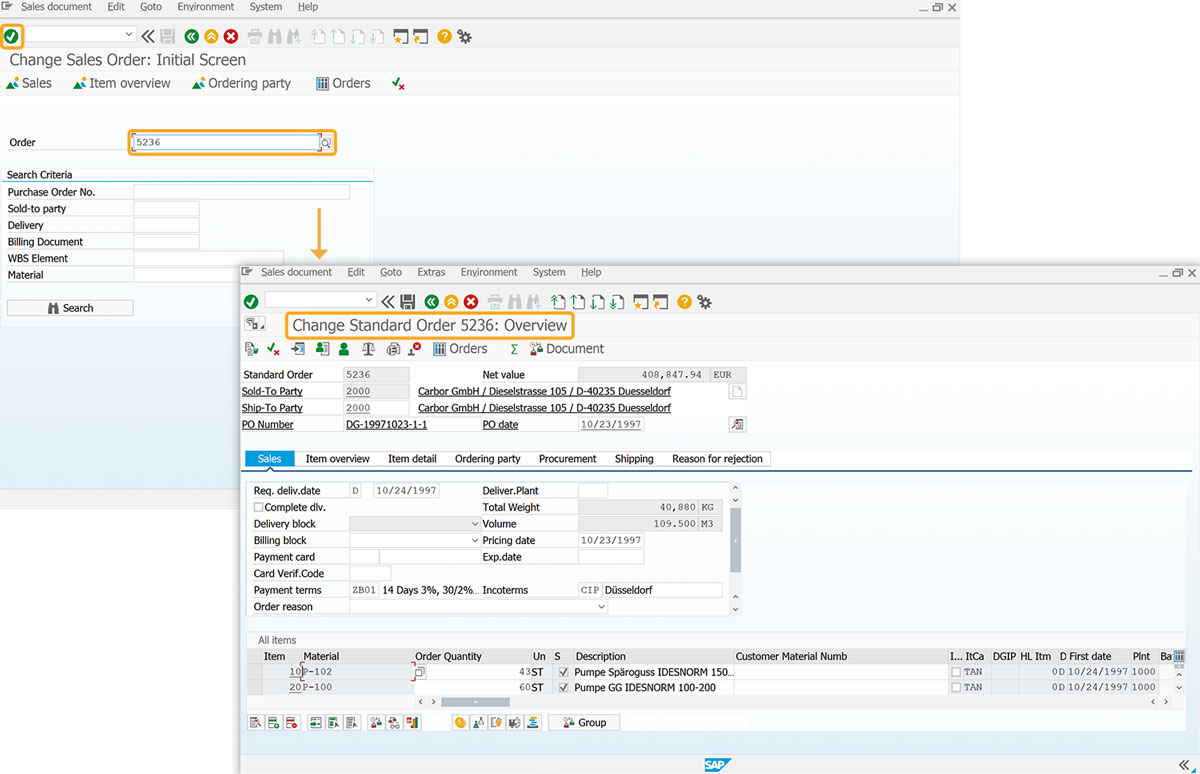1200x774 pixels.
Task: Click Item overview button in Initial Screen toolbar
Action: tap(122, 83)
